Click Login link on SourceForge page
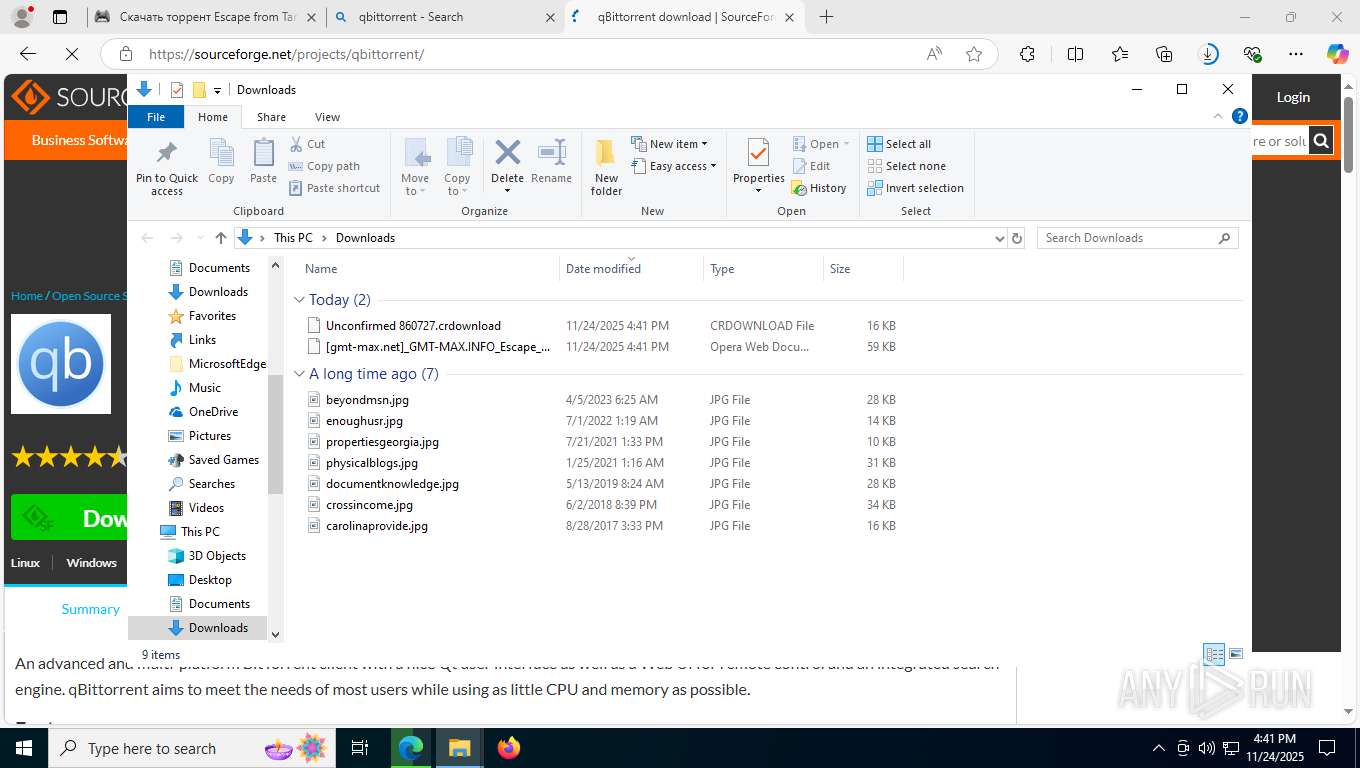The image size is (1360, 768). click(x=1293, y=97)
